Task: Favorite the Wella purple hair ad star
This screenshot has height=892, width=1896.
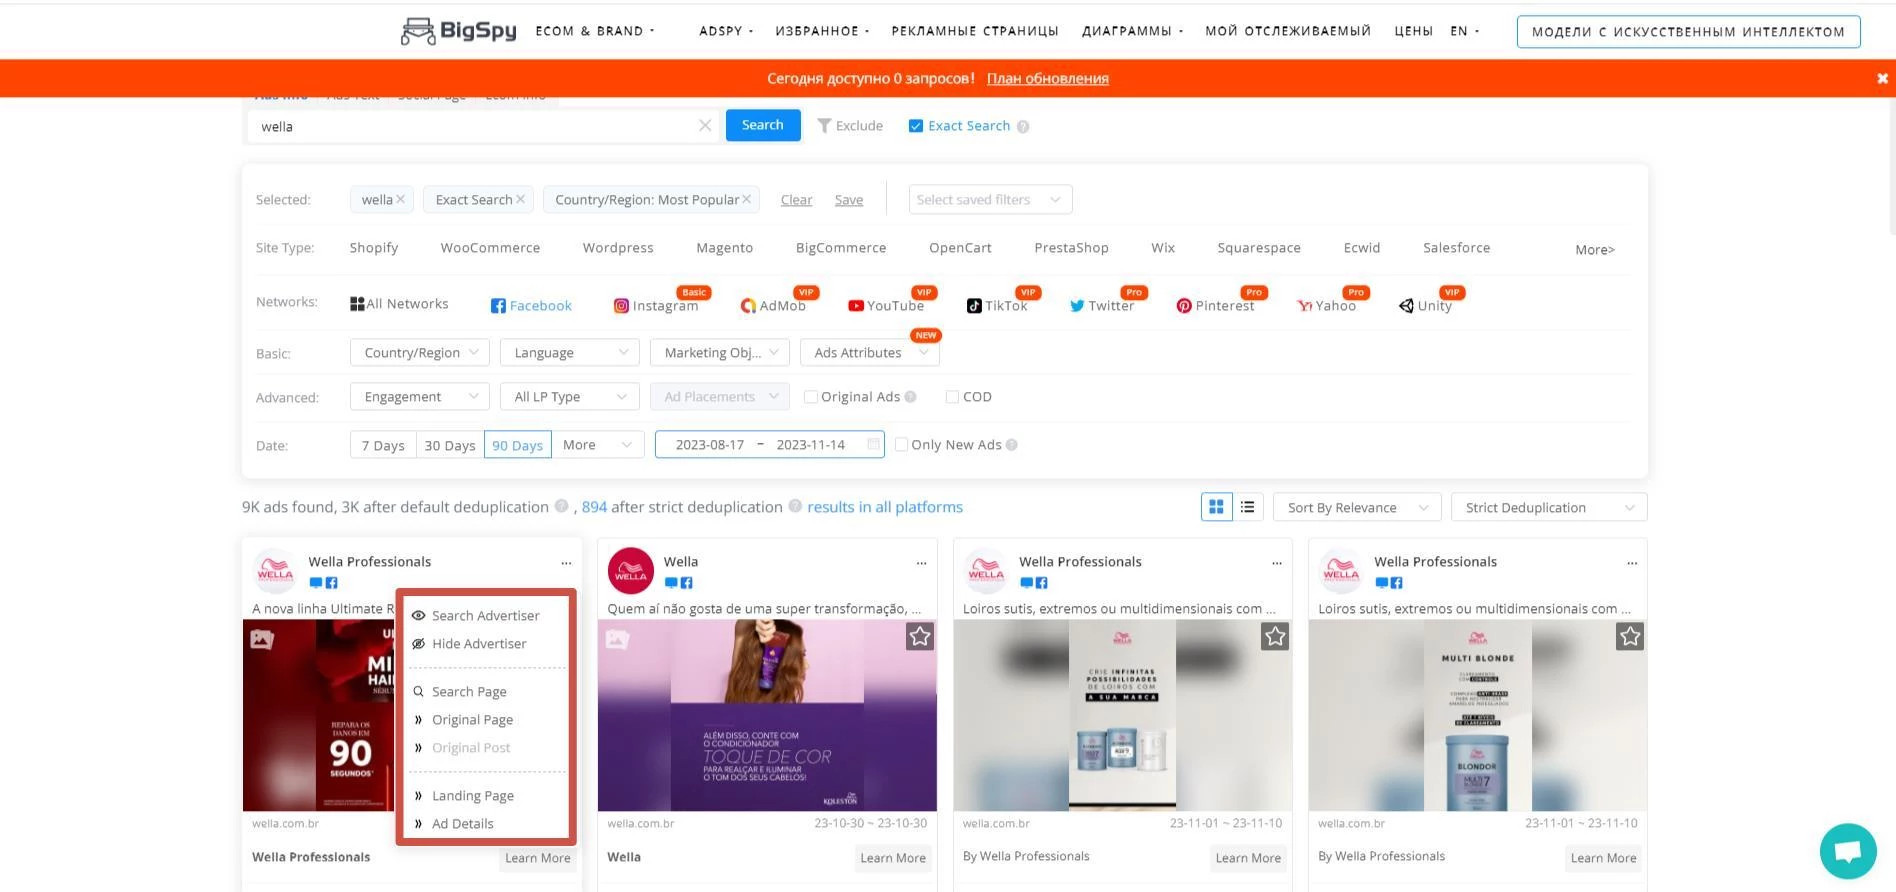Action: point(920,636)
